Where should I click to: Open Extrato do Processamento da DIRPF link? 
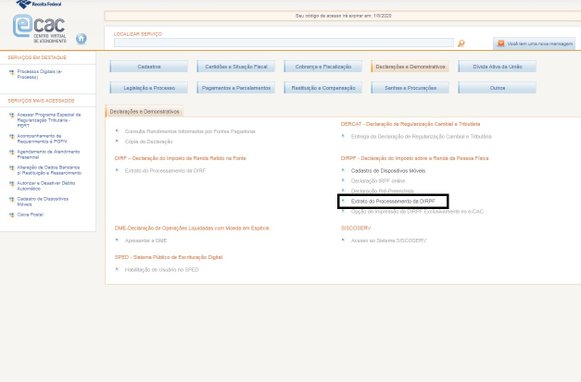[393, 202]
